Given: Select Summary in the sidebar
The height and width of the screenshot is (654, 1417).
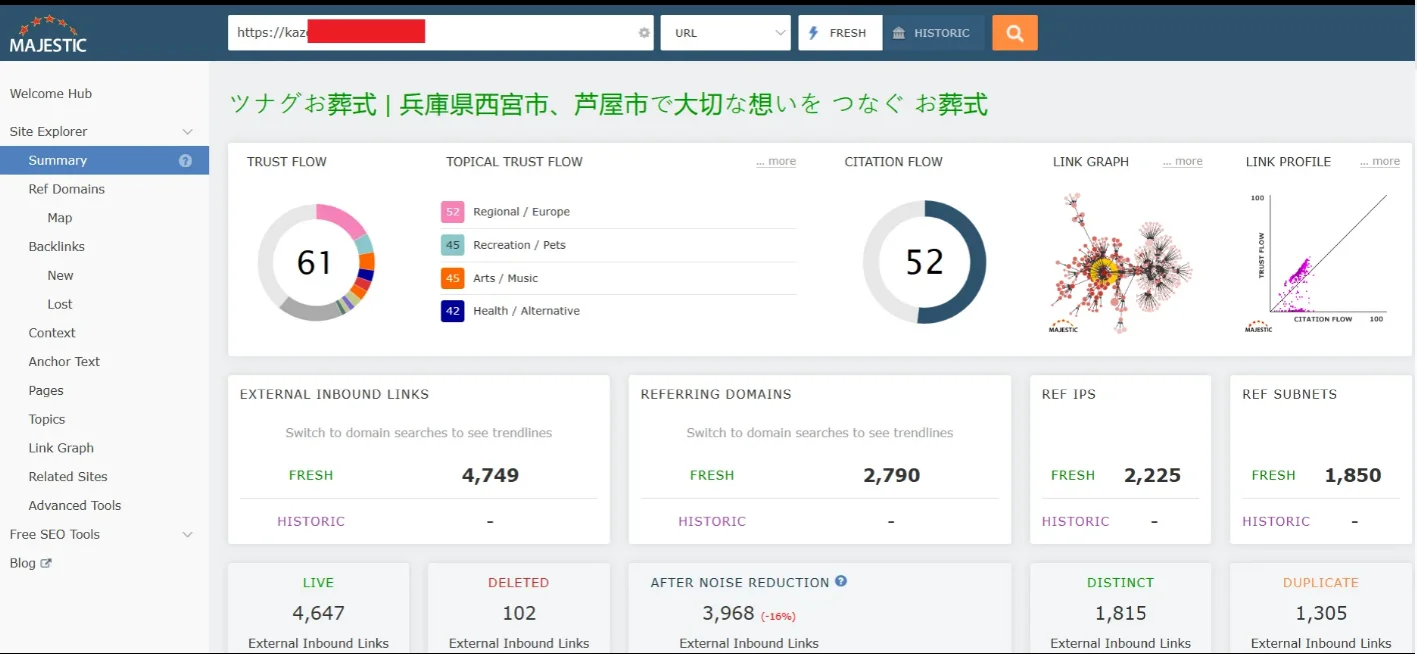Looking at the screenshot, I should point(104,160).
